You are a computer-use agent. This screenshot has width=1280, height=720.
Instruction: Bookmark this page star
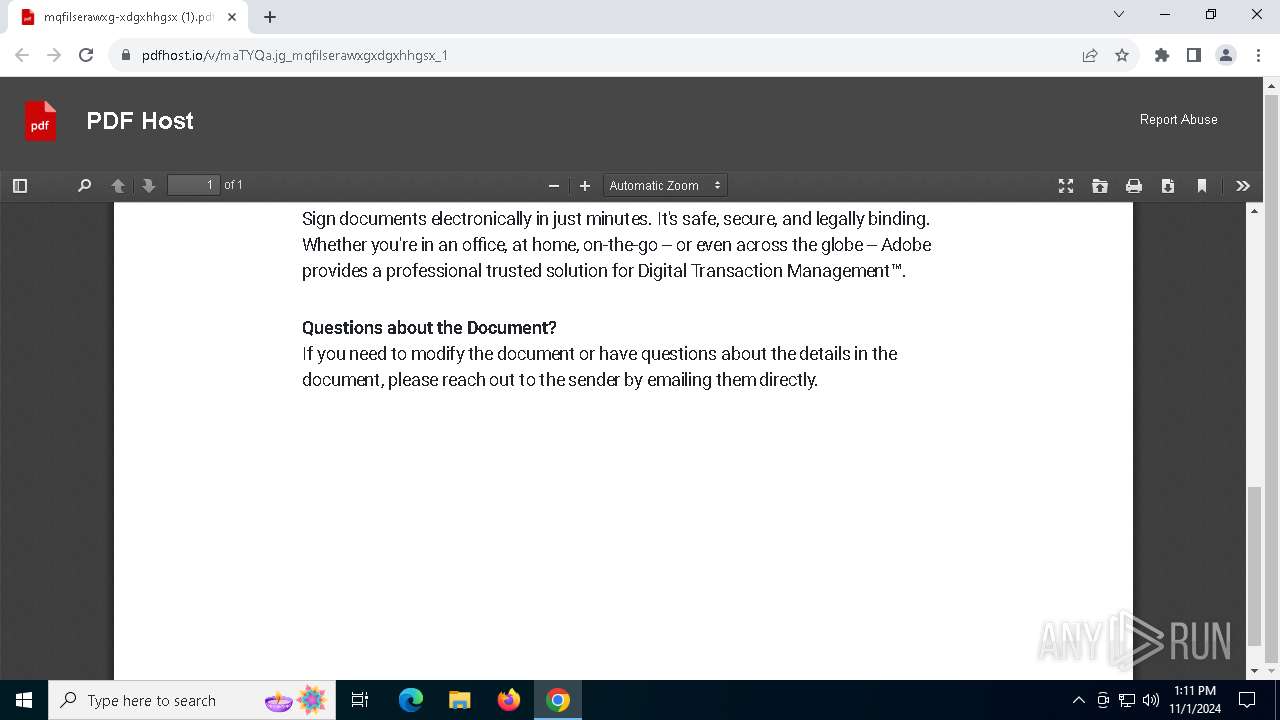(1122, 55)
